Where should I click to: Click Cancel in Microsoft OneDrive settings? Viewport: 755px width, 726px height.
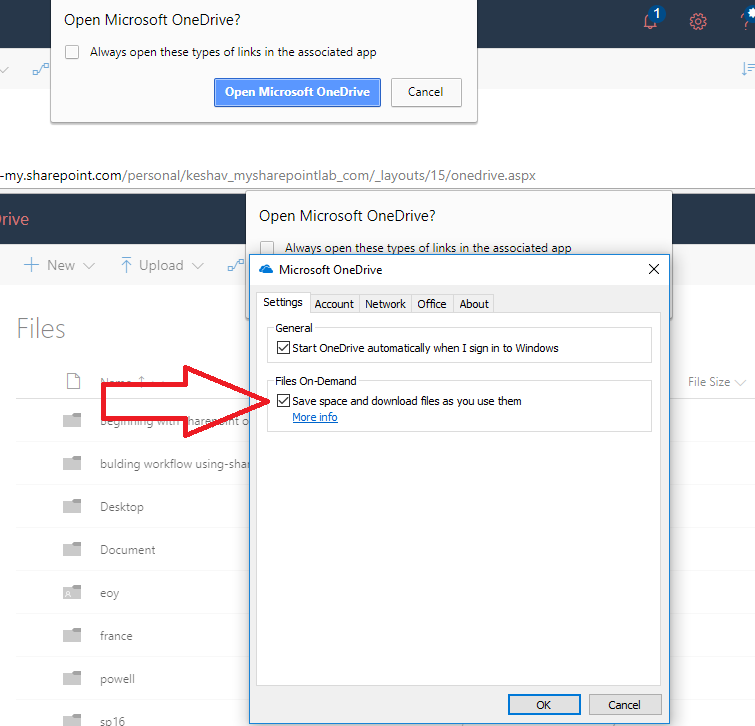(x=625, y=705)
